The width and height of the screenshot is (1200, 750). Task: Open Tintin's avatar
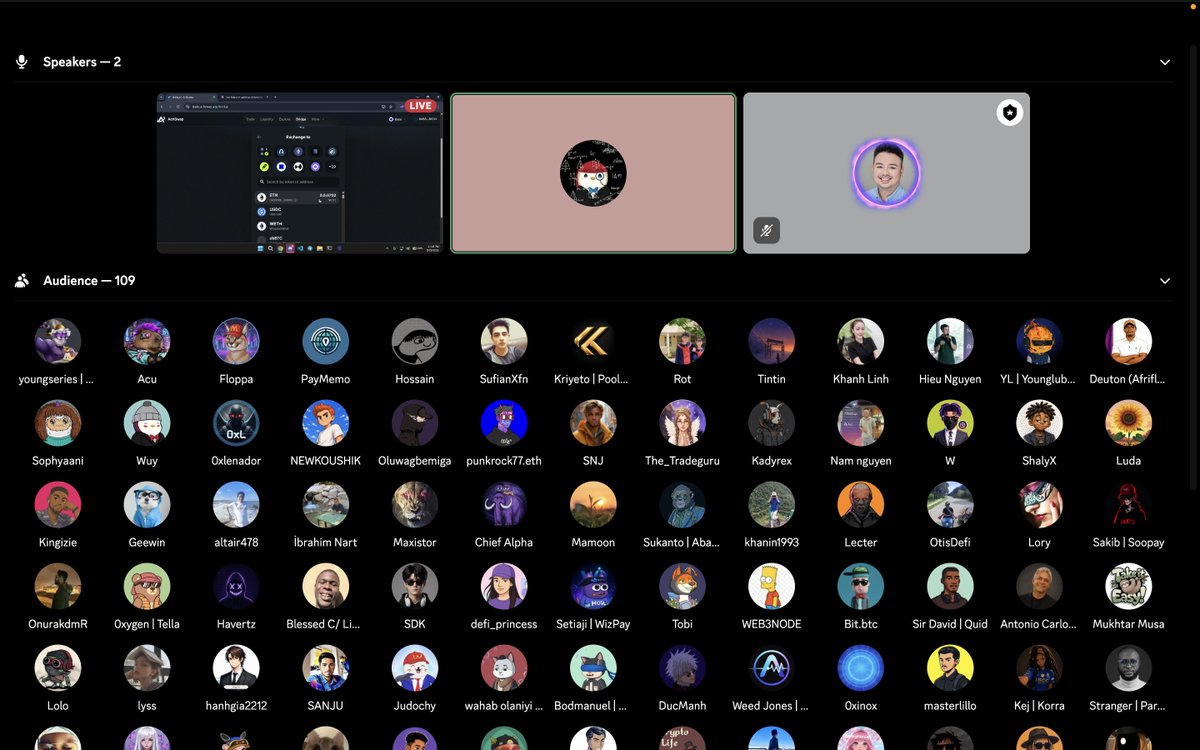click(x=772, y=341)
